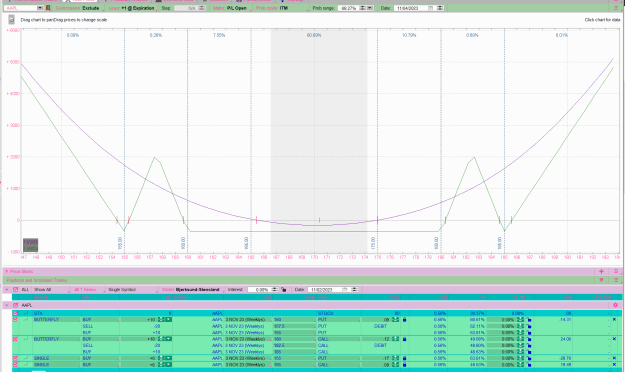Click the 185.00 price slice marker on chart
This screenshot has width=625, height=372.
point(499,242)
